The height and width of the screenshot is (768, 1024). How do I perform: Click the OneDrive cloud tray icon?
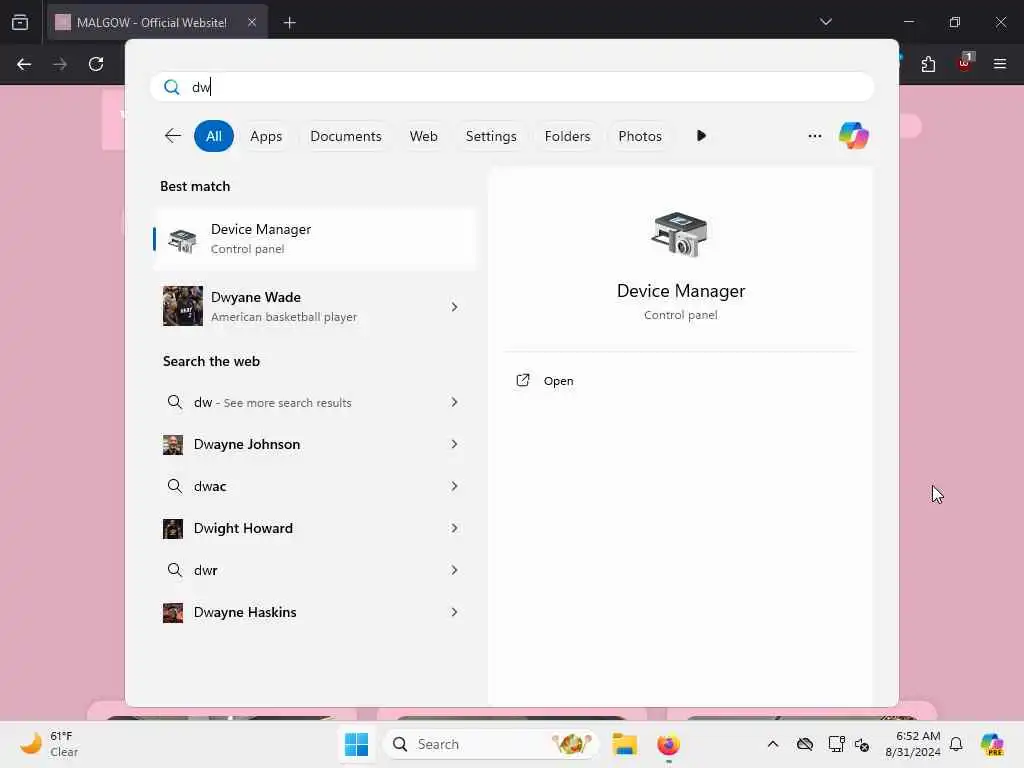pyautogui.click(x=805, y=744)
